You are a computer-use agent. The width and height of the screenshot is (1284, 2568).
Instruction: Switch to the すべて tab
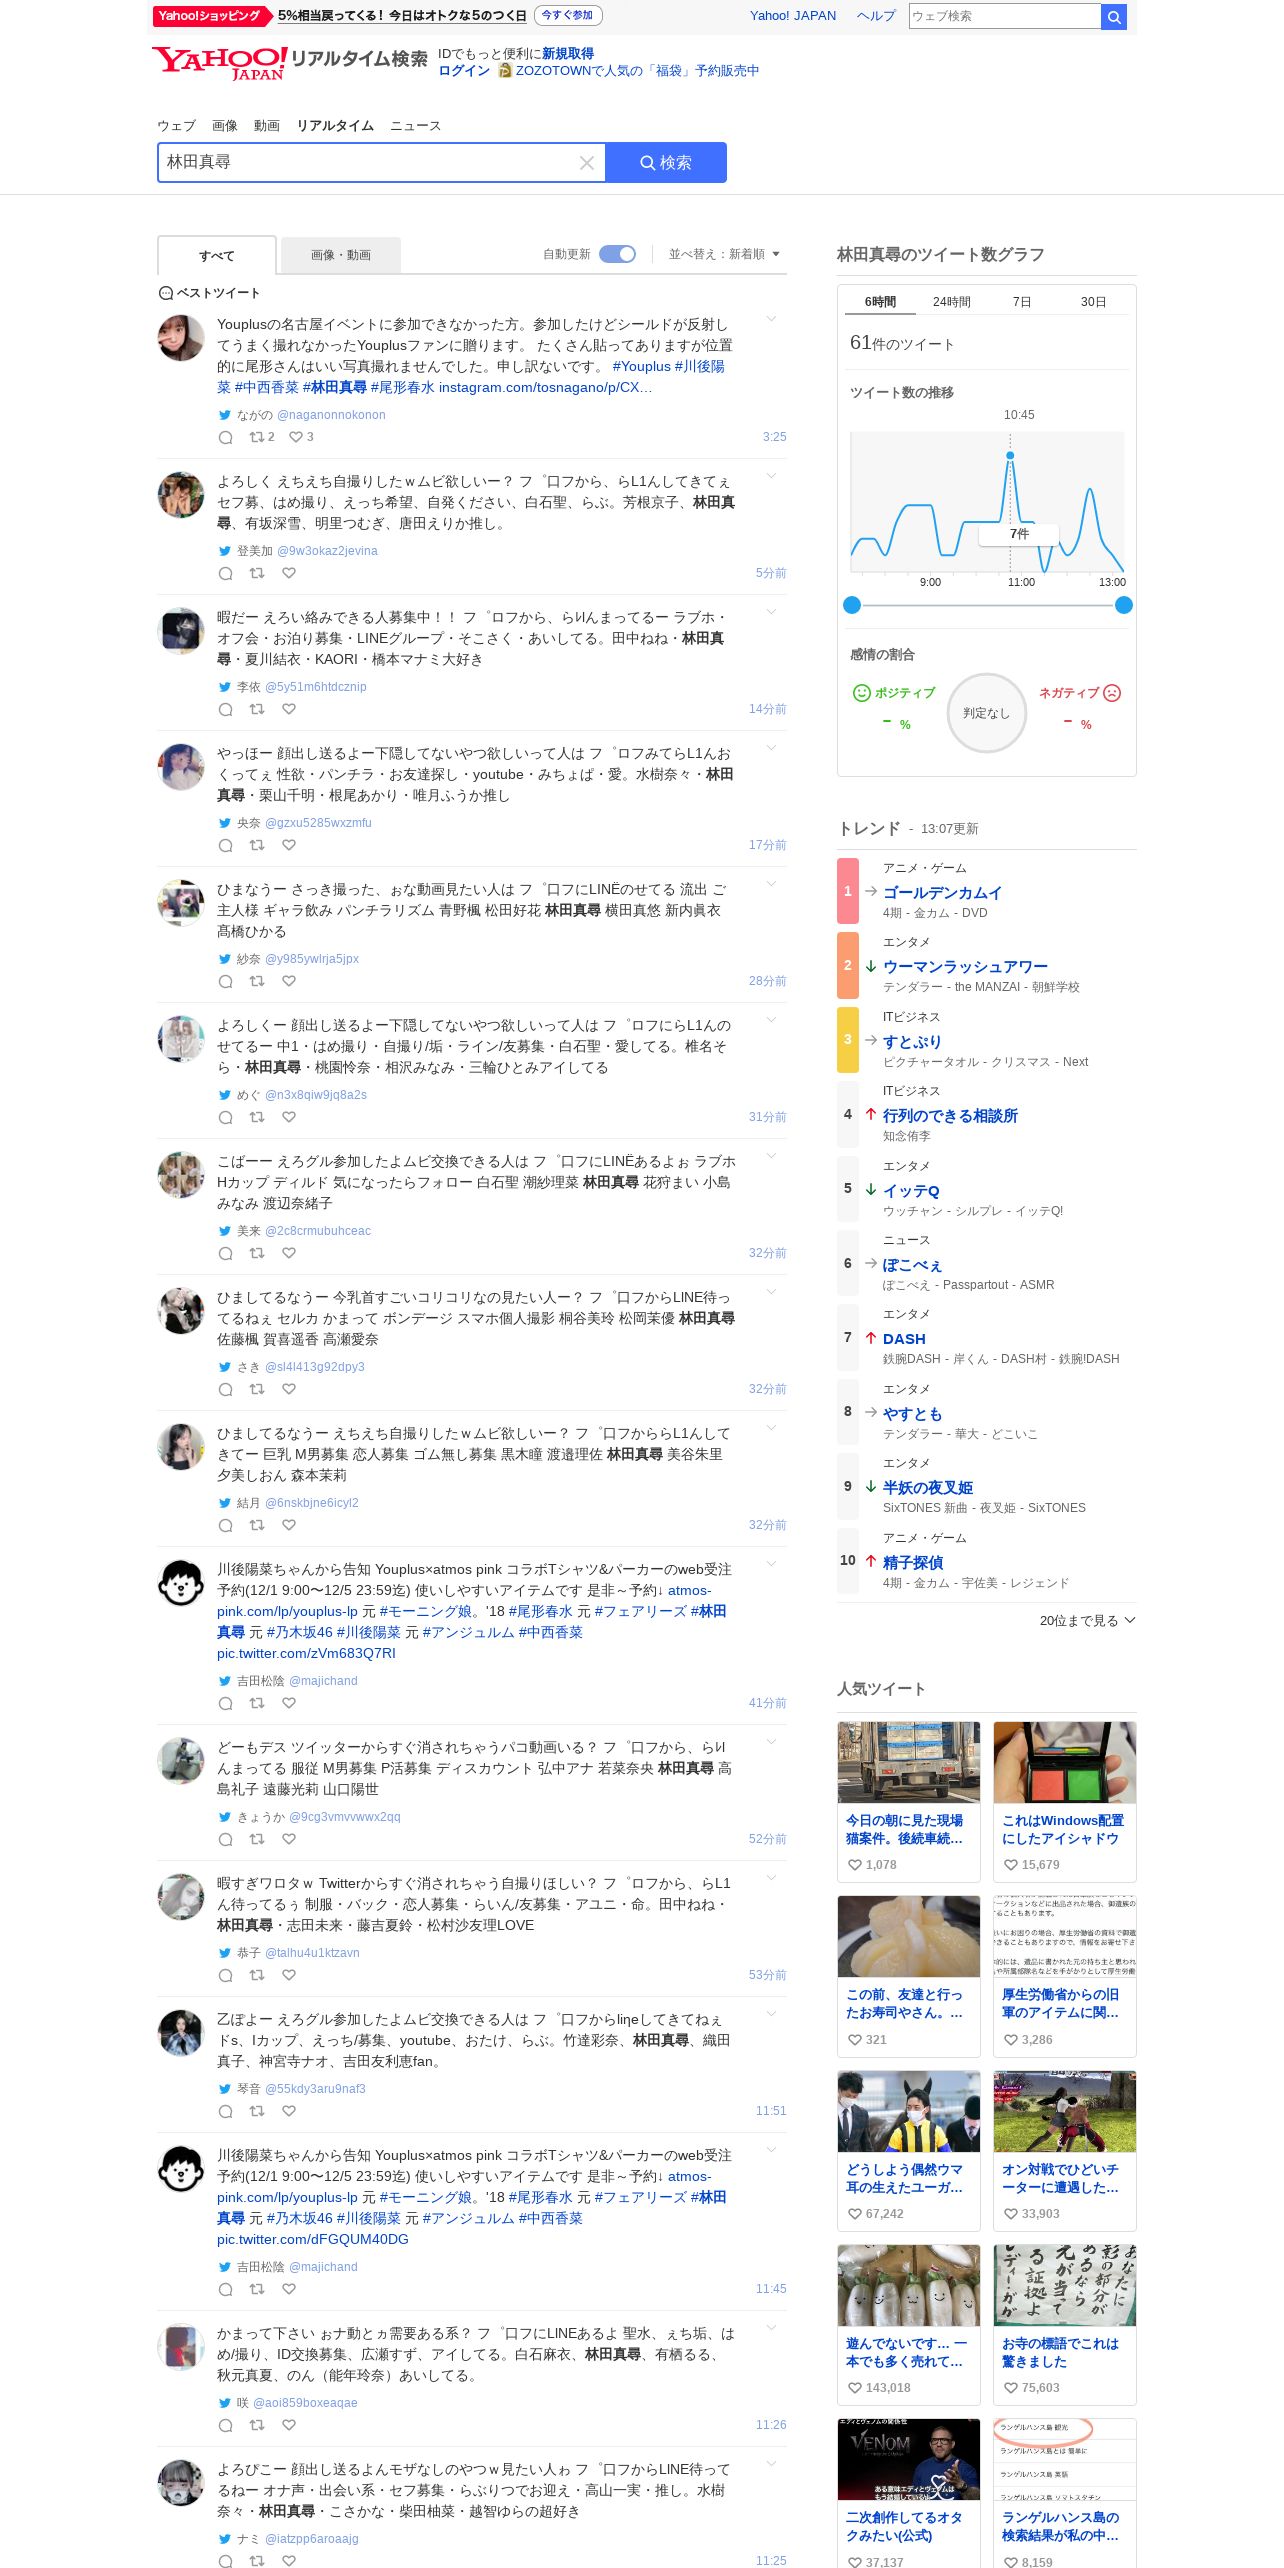click(x=216, y=256)
